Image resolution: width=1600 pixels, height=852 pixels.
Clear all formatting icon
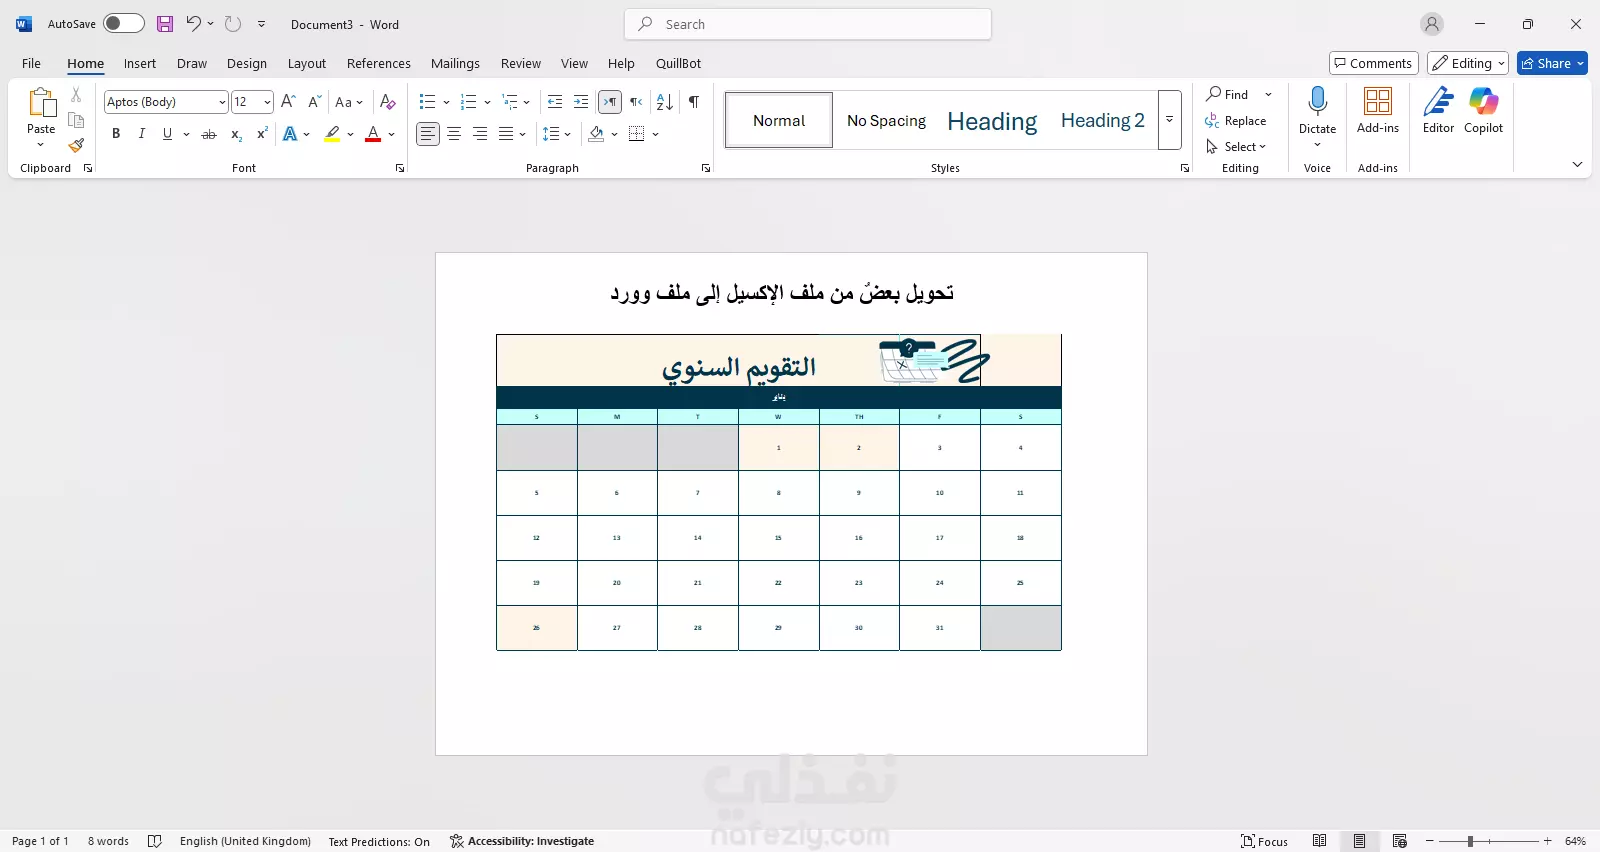(x=388, y=101)
